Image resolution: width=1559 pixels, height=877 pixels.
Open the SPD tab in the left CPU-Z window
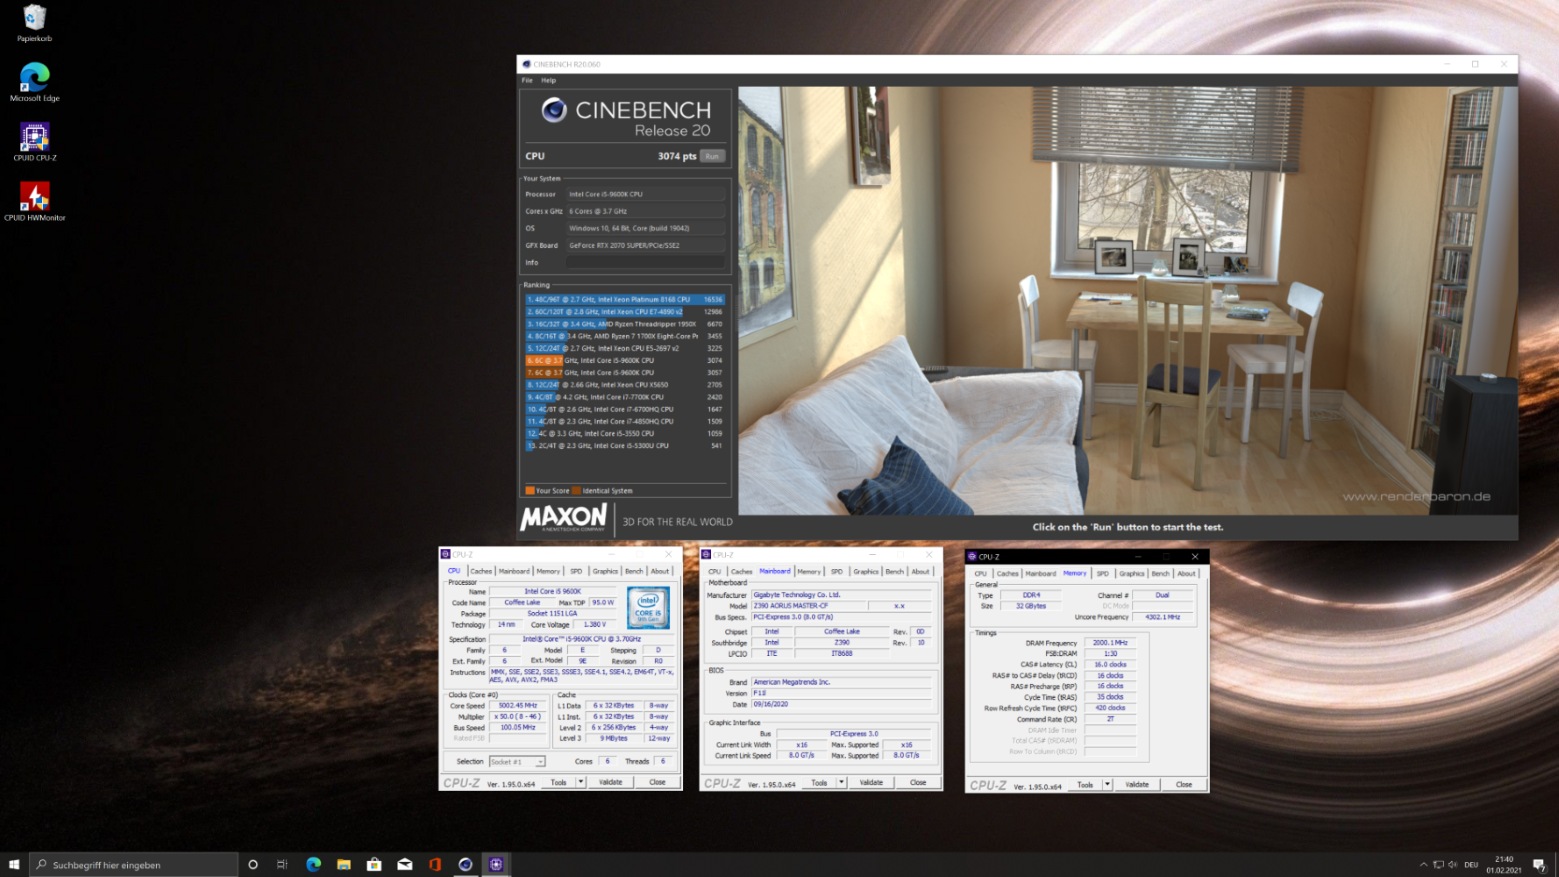click(576, 571)
